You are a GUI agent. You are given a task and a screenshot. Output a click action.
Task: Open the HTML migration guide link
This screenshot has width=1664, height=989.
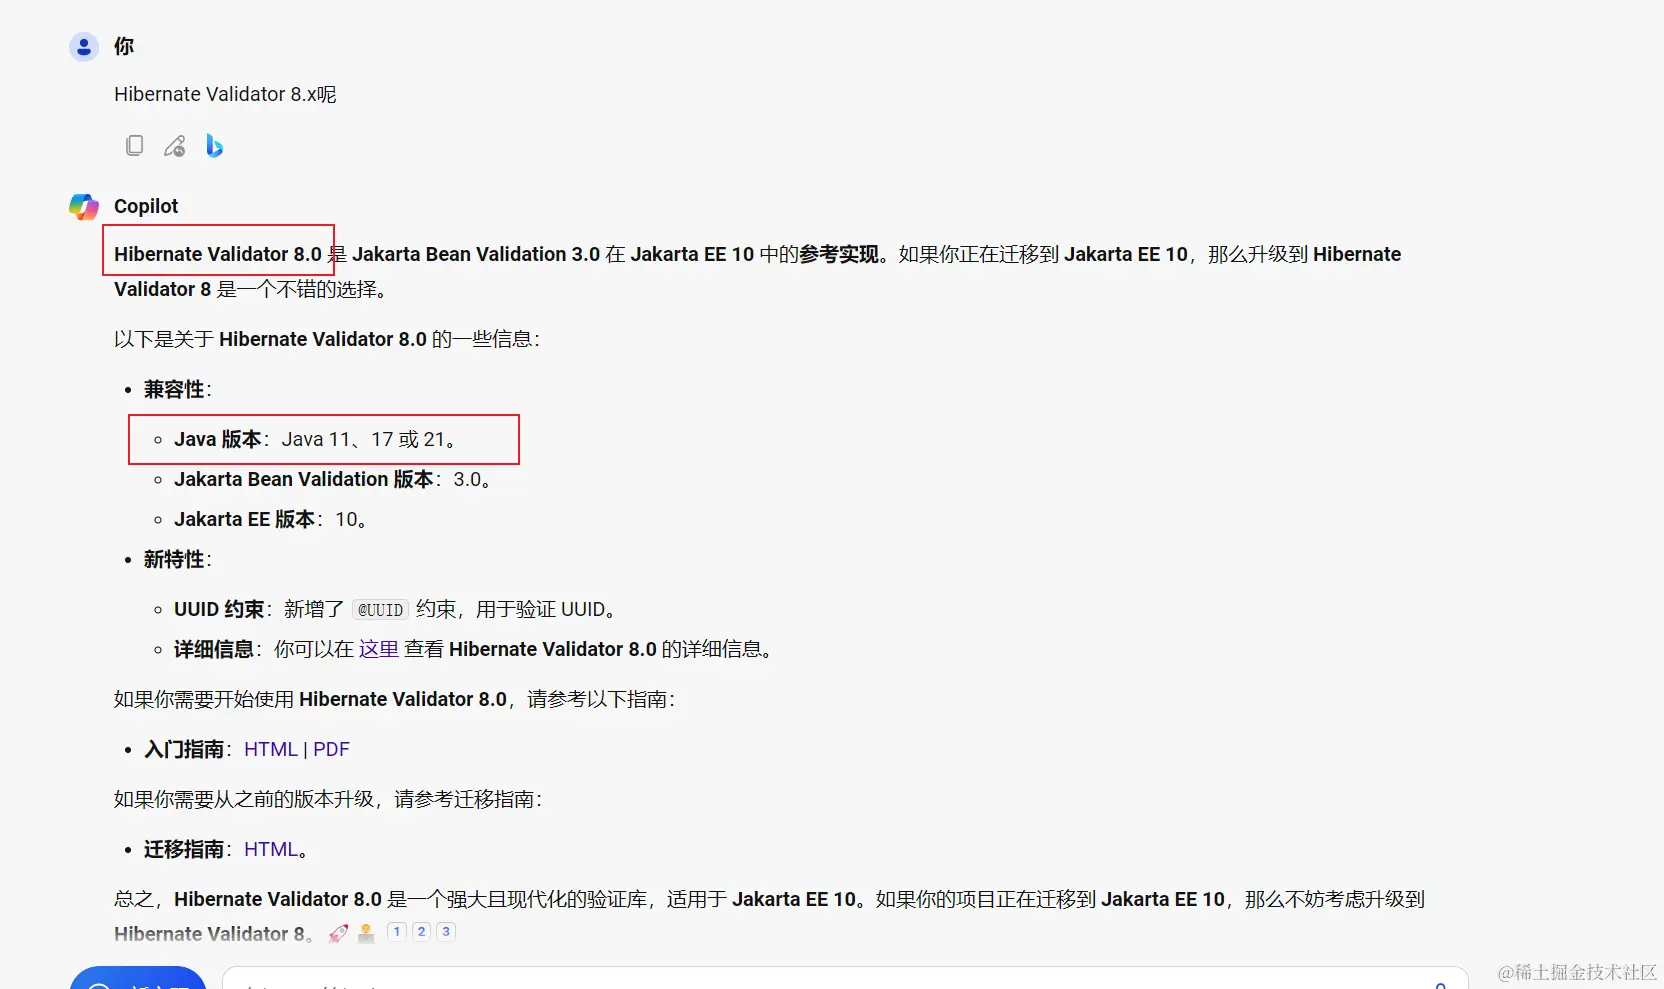(271, 849)
